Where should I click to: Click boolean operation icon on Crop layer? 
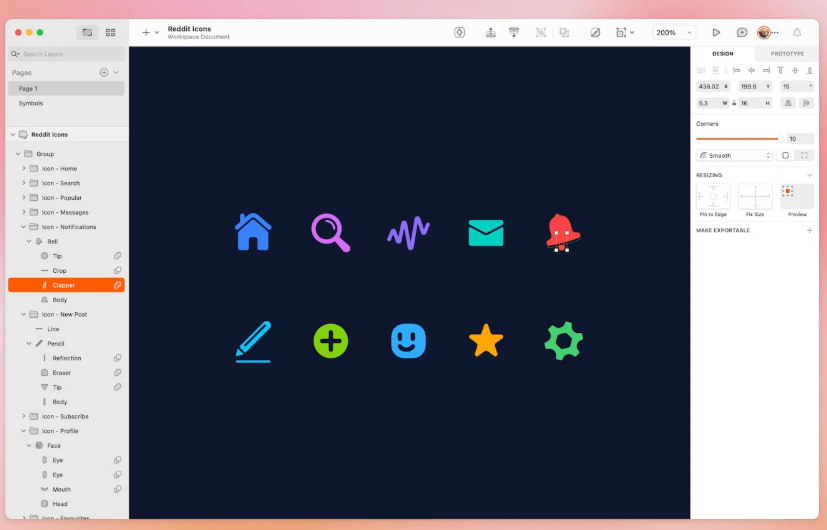point(118,271)
